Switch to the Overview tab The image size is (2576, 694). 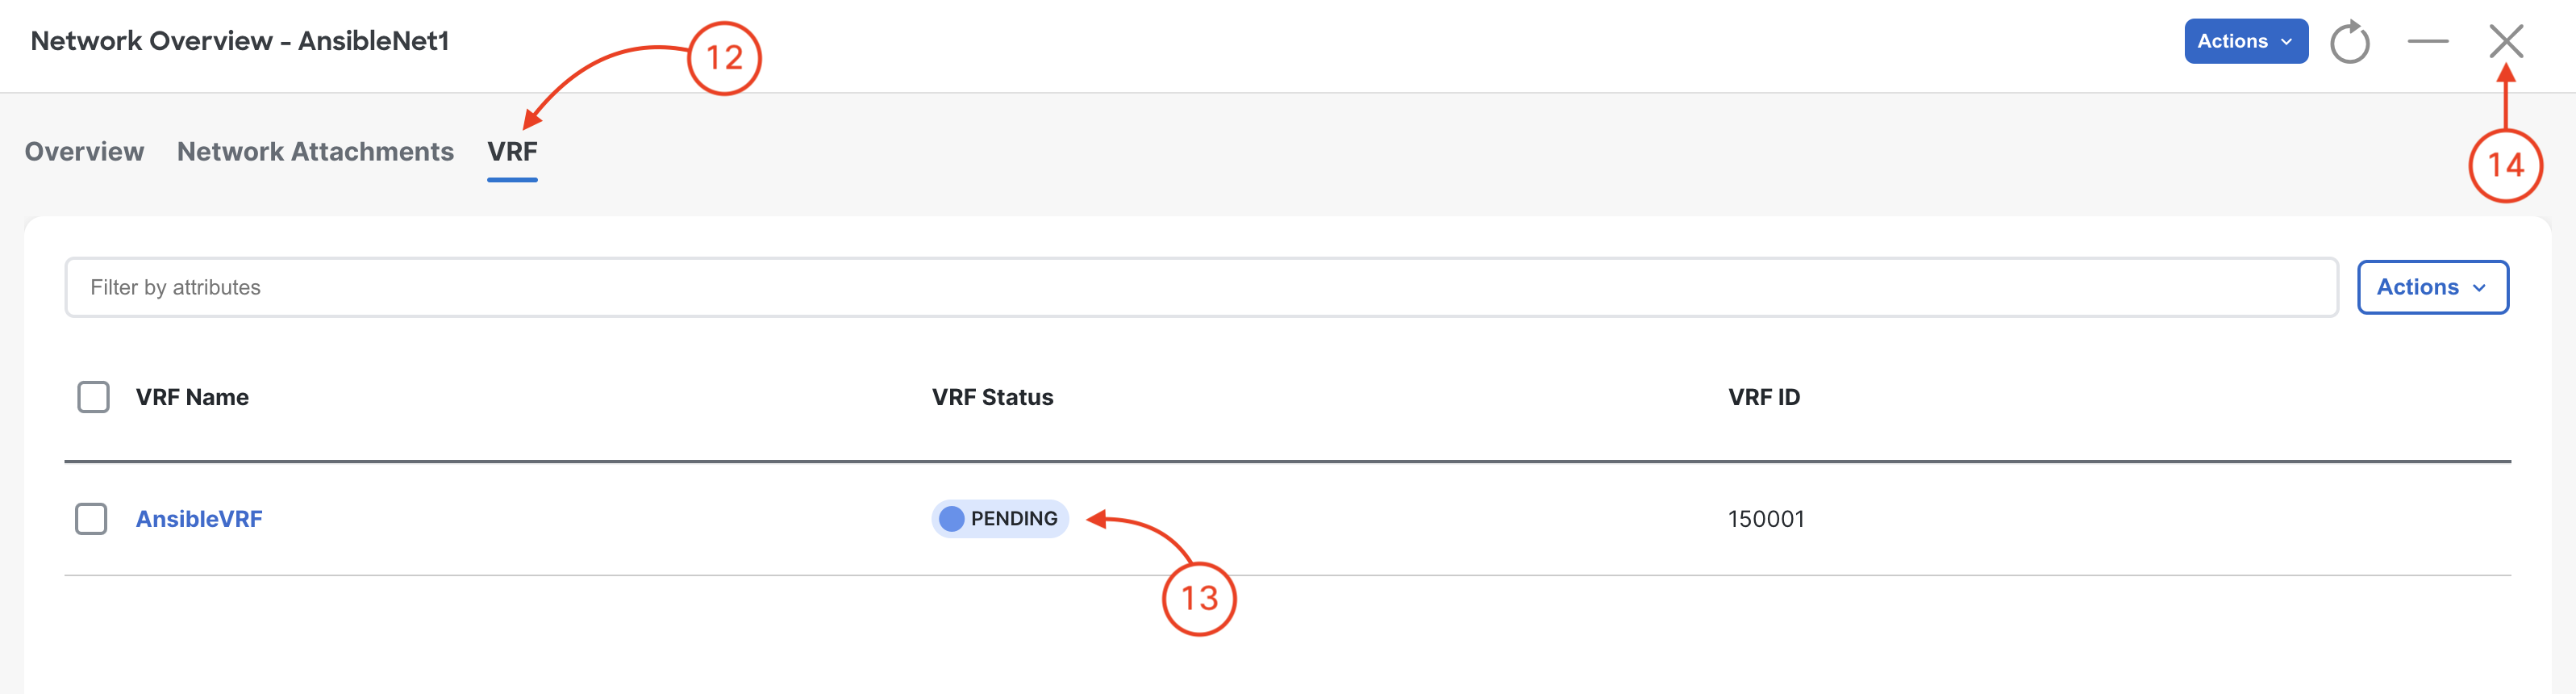[84, 151]
